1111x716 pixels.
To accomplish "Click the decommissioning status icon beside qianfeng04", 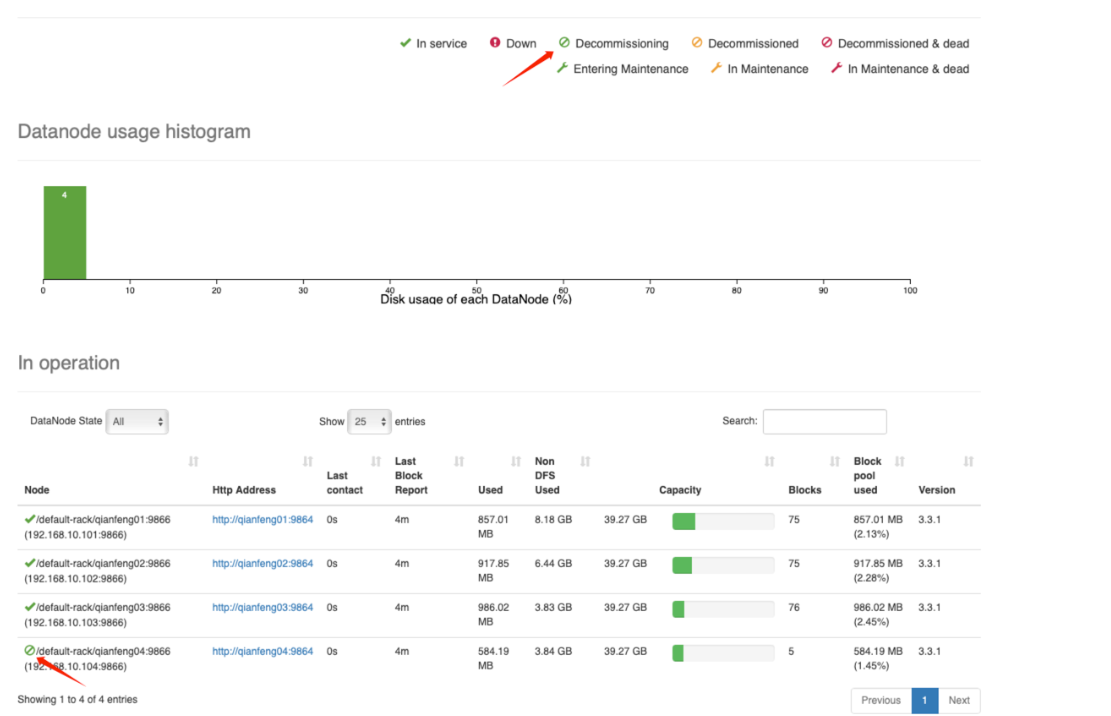I will pyautogui.click(x=30, y=651).
